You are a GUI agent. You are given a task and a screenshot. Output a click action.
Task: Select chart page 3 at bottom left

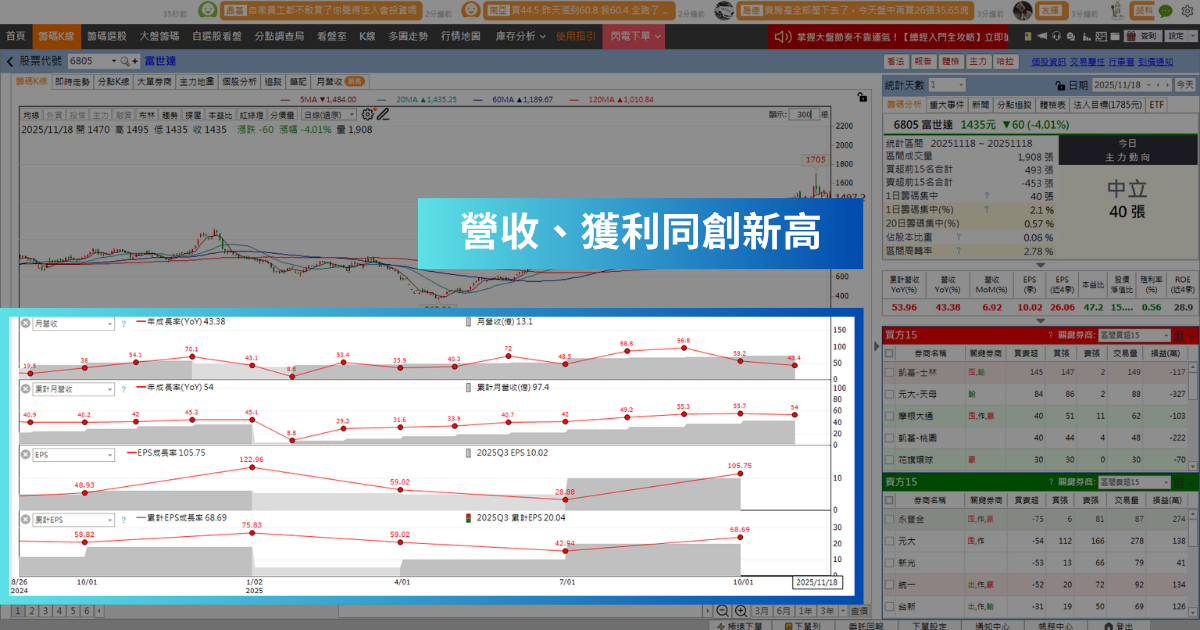pyautogui.click(x=45, y=610)
